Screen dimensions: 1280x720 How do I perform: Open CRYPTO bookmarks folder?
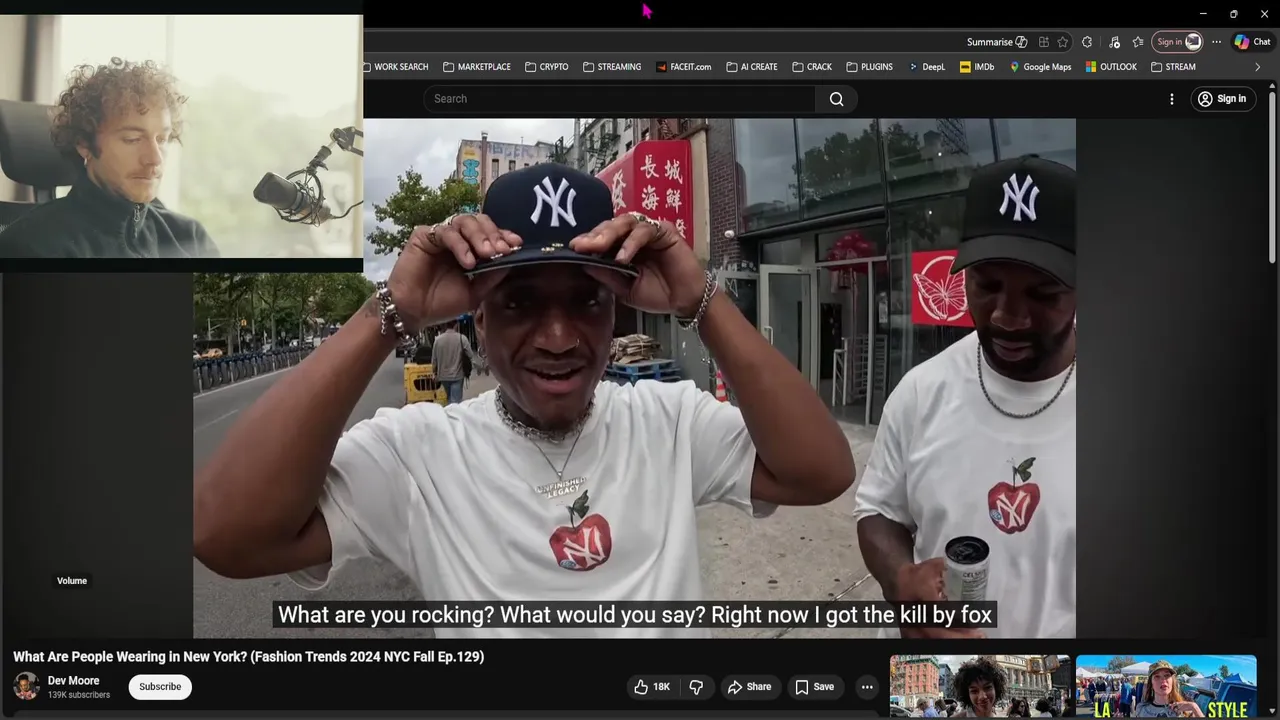(x=547, y=67)
